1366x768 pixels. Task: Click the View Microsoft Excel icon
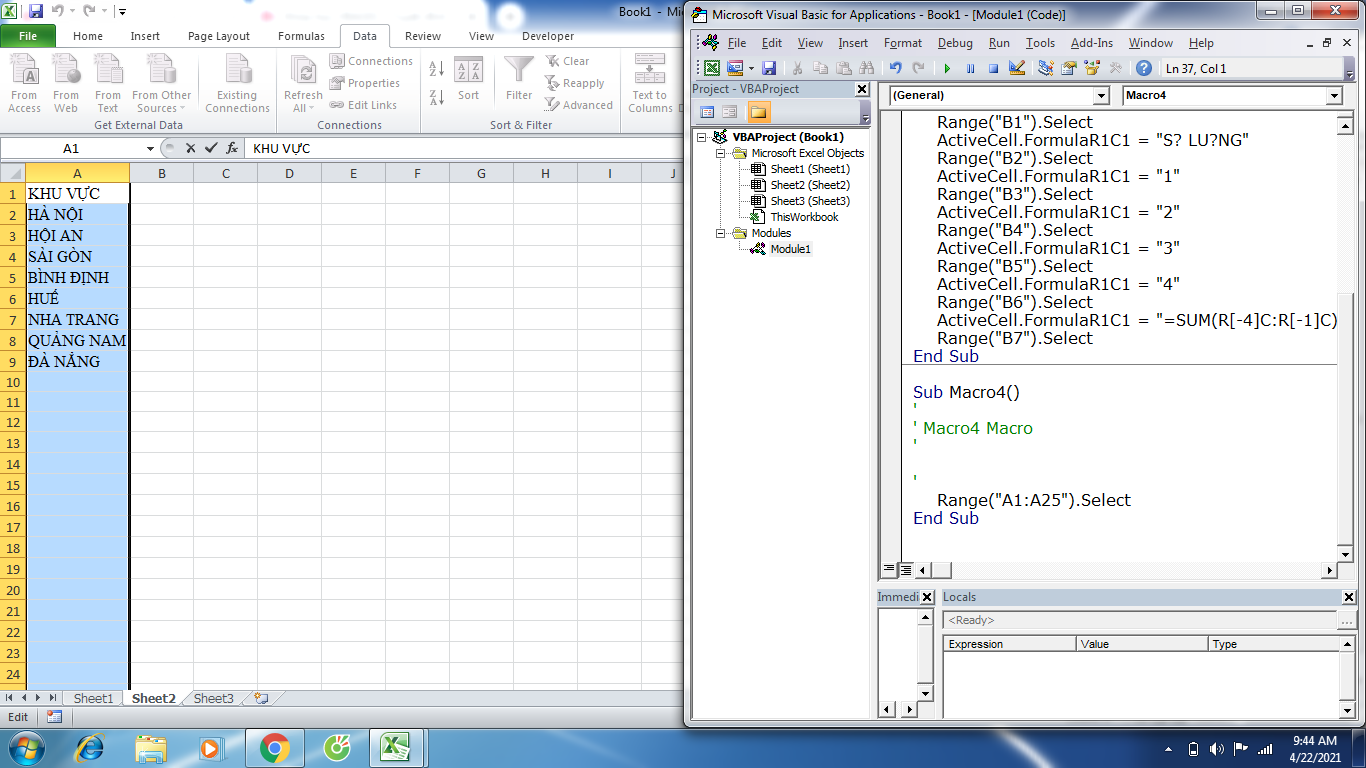[711, 68]
